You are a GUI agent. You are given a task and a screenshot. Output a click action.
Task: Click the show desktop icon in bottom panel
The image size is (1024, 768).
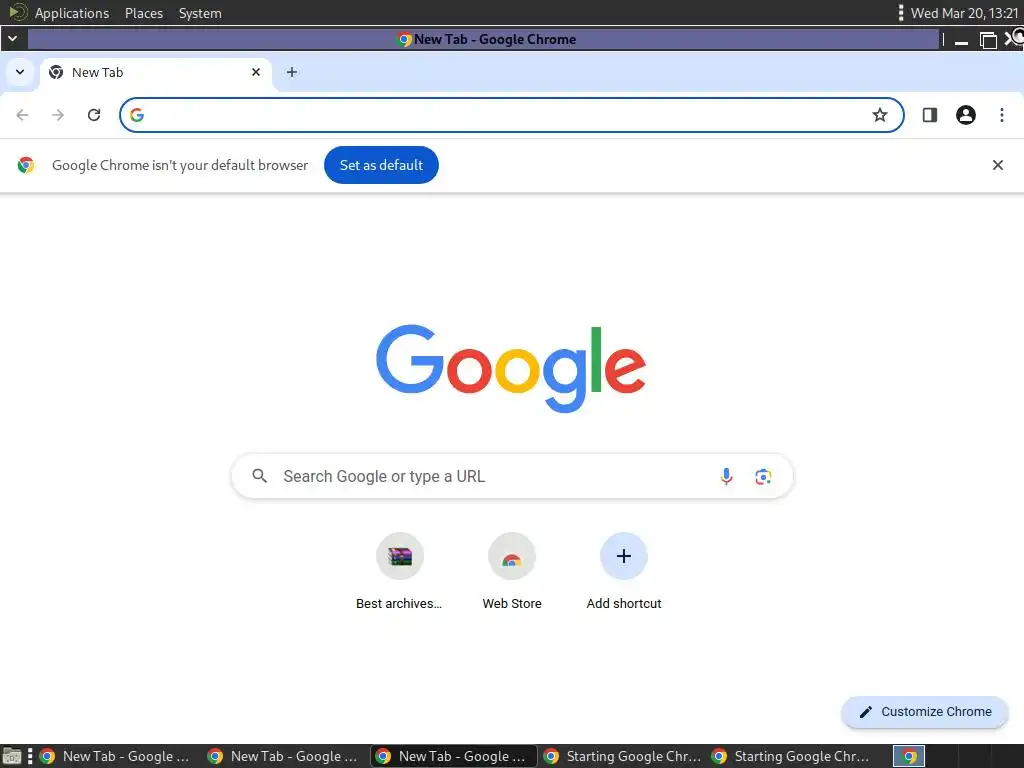[x=12, y=756]
